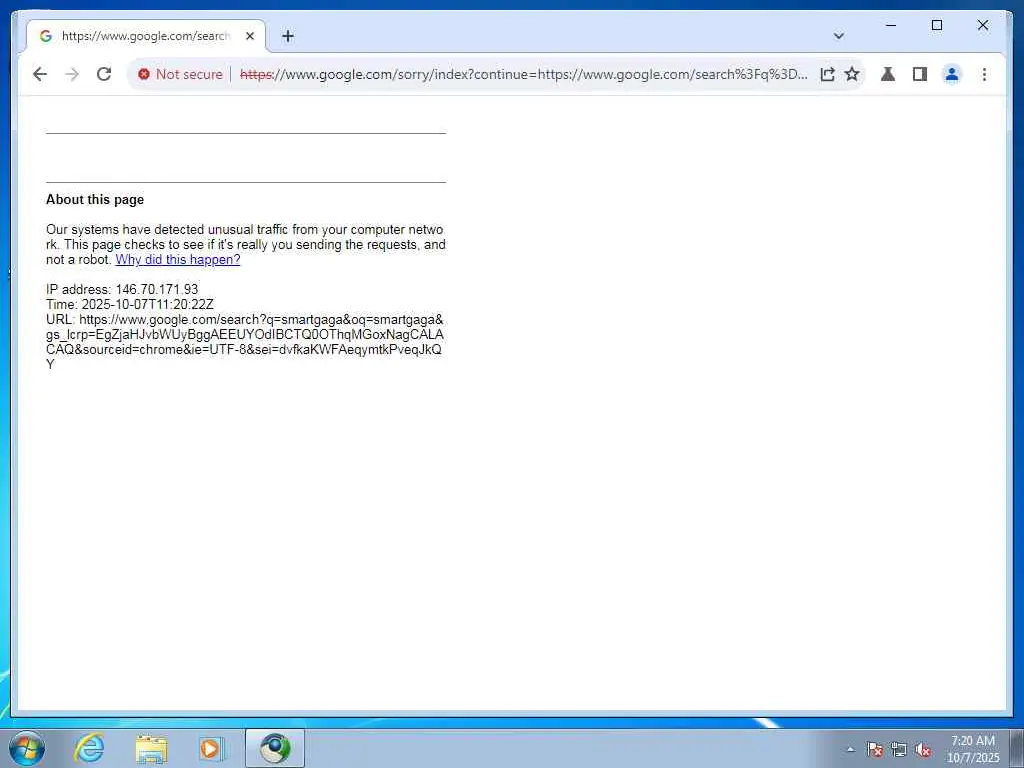Maximize the browser window
The height and width of the screenshot is (768, 1024).
pos(936,25)
